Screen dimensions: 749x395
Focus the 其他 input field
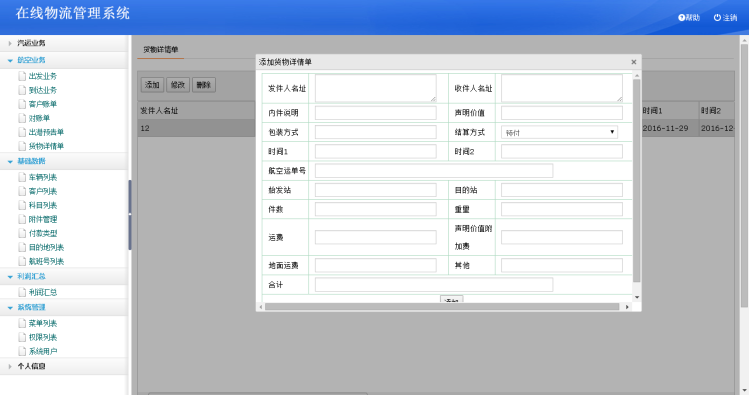562,266
